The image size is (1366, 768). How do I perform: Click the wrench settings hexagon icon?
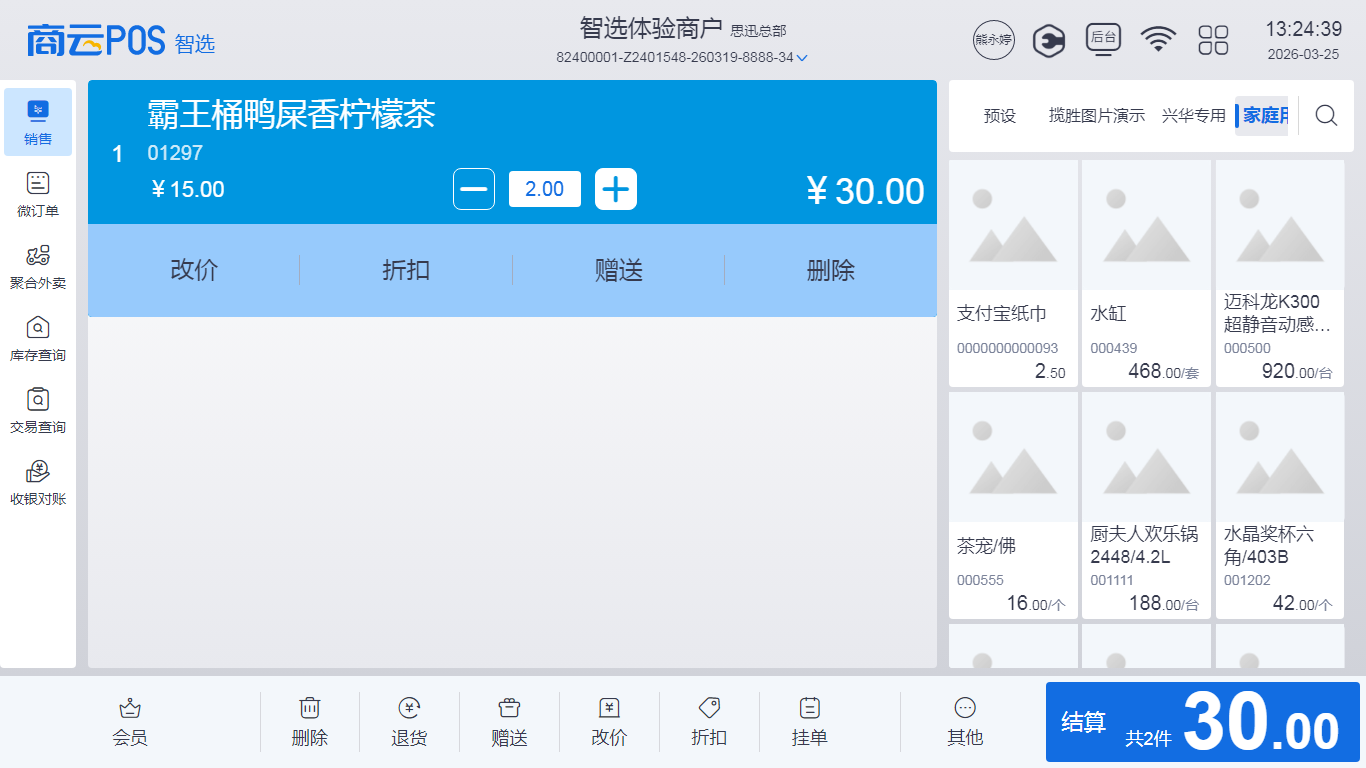(1048, 40)
